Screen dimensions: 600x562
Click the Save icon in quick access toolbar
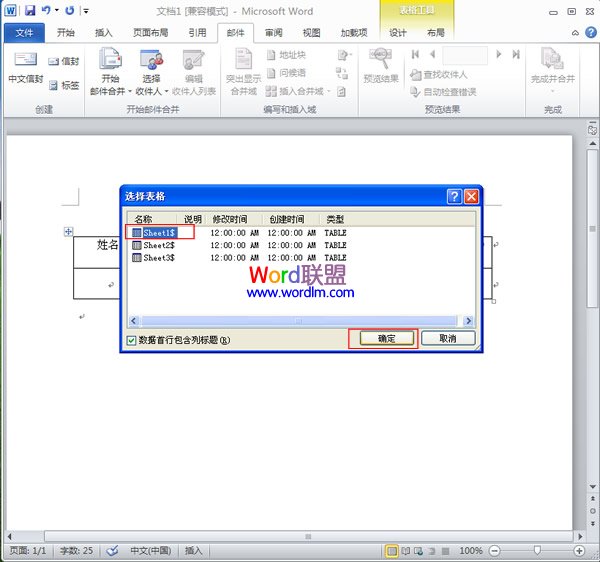point(30,10)
